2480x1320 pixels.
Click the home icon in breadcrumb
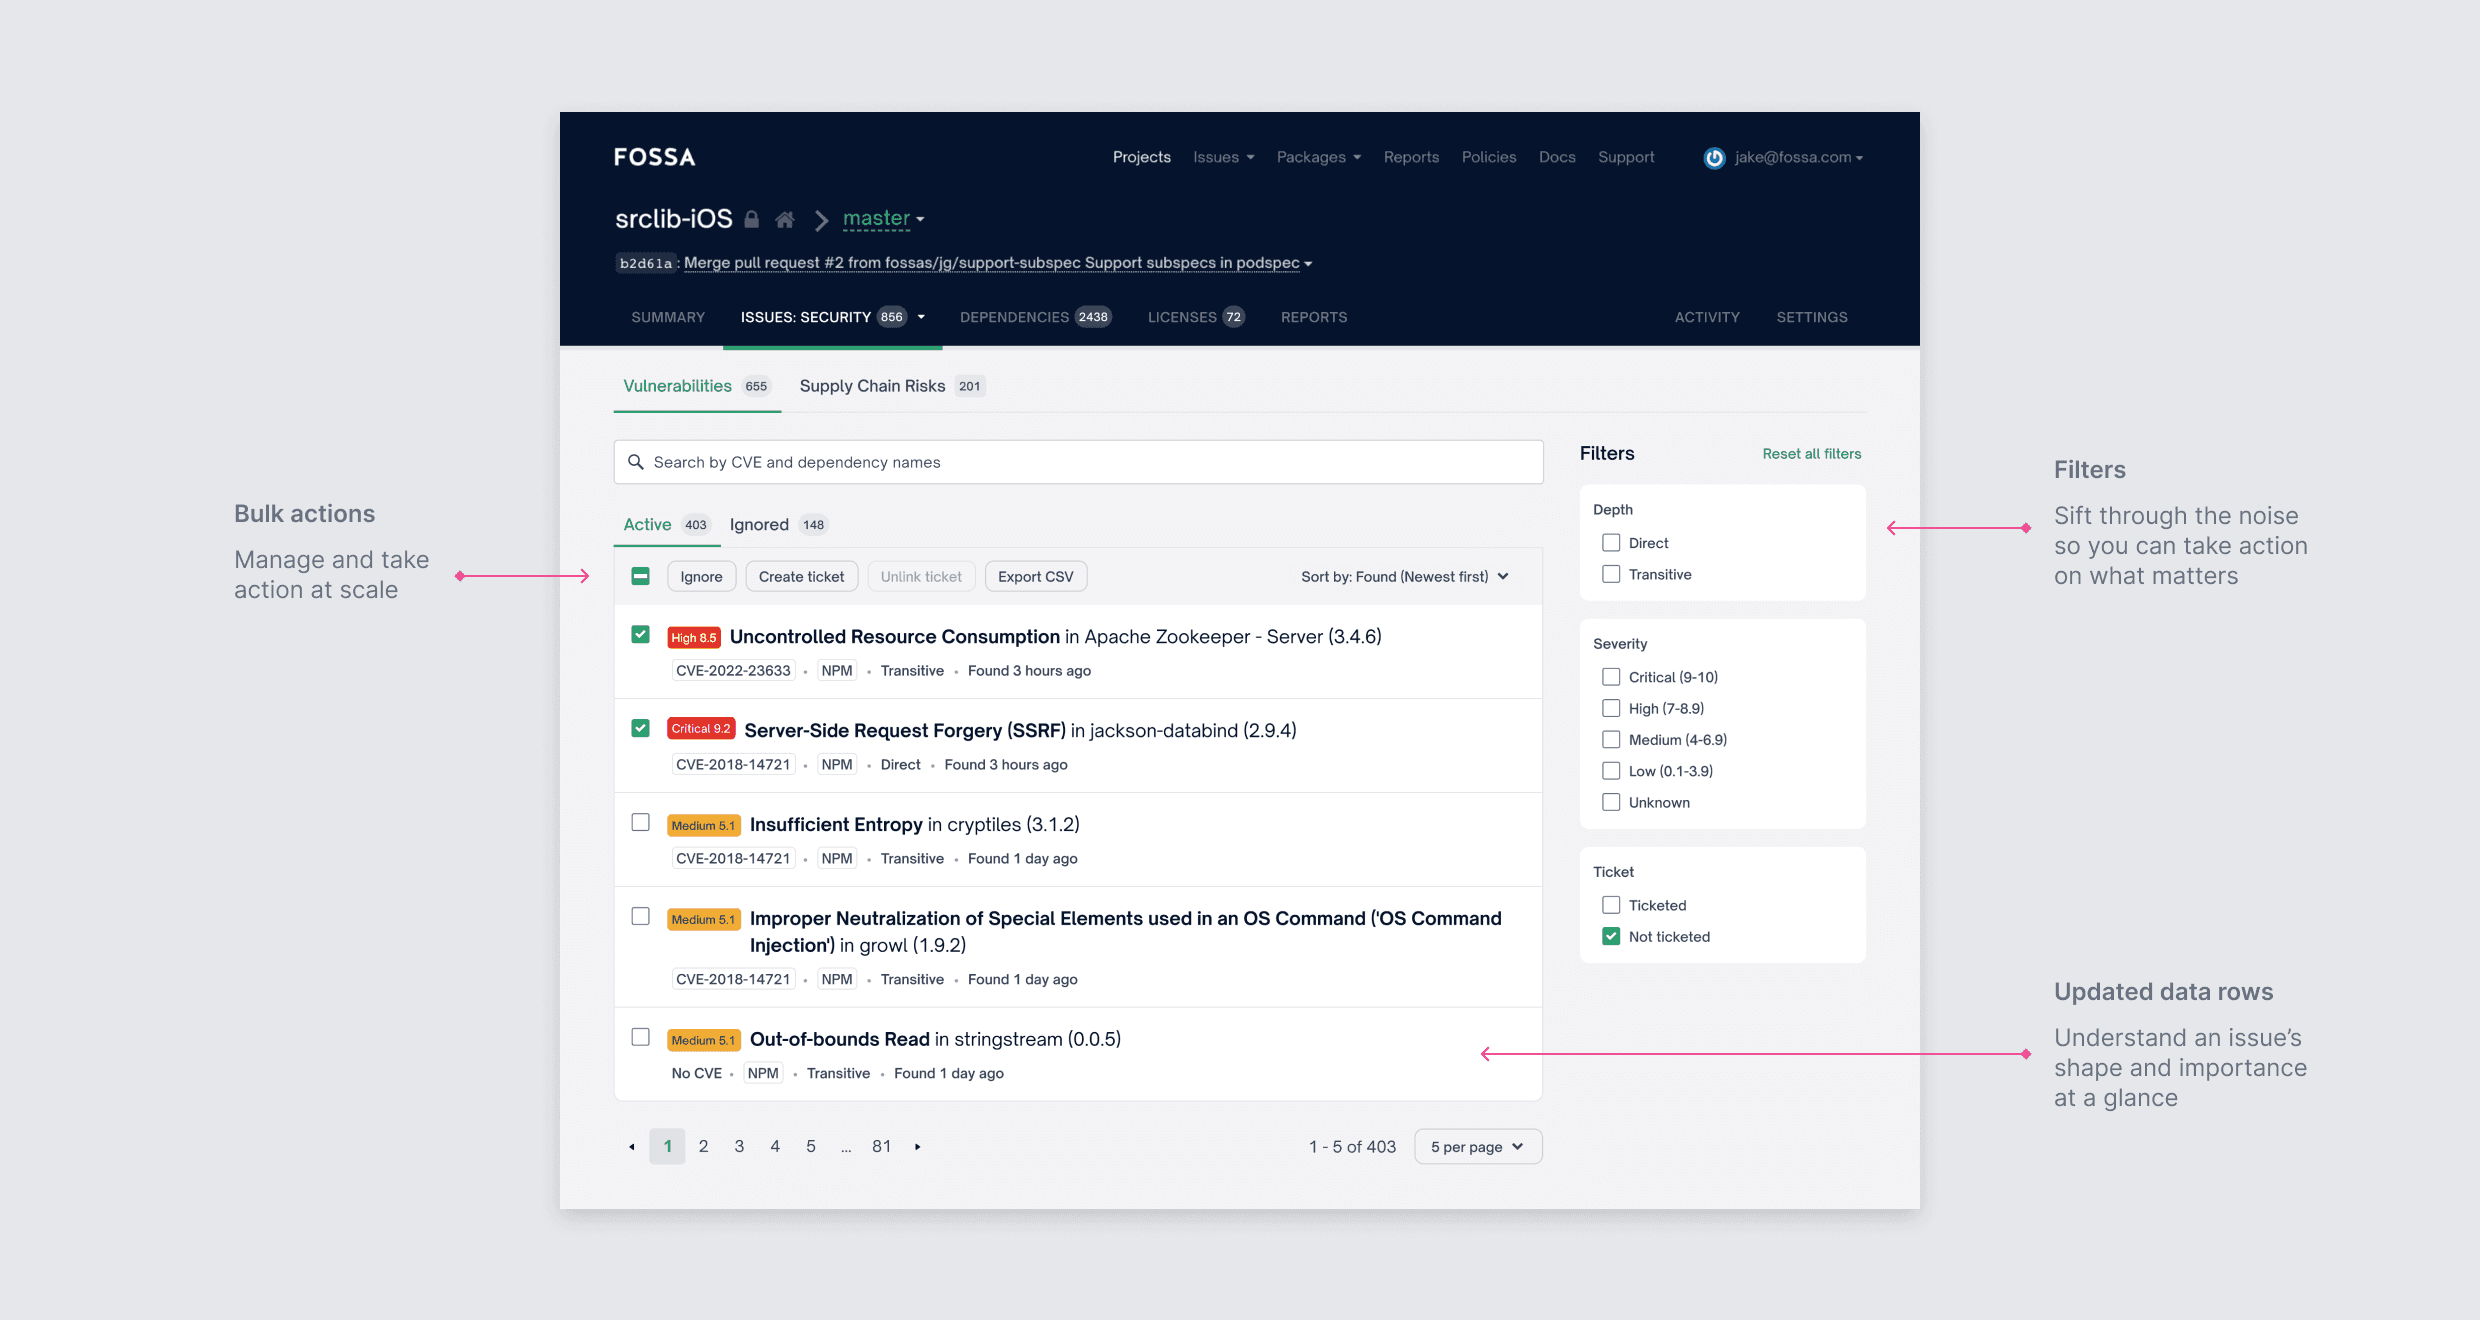(x=785, y=219)
